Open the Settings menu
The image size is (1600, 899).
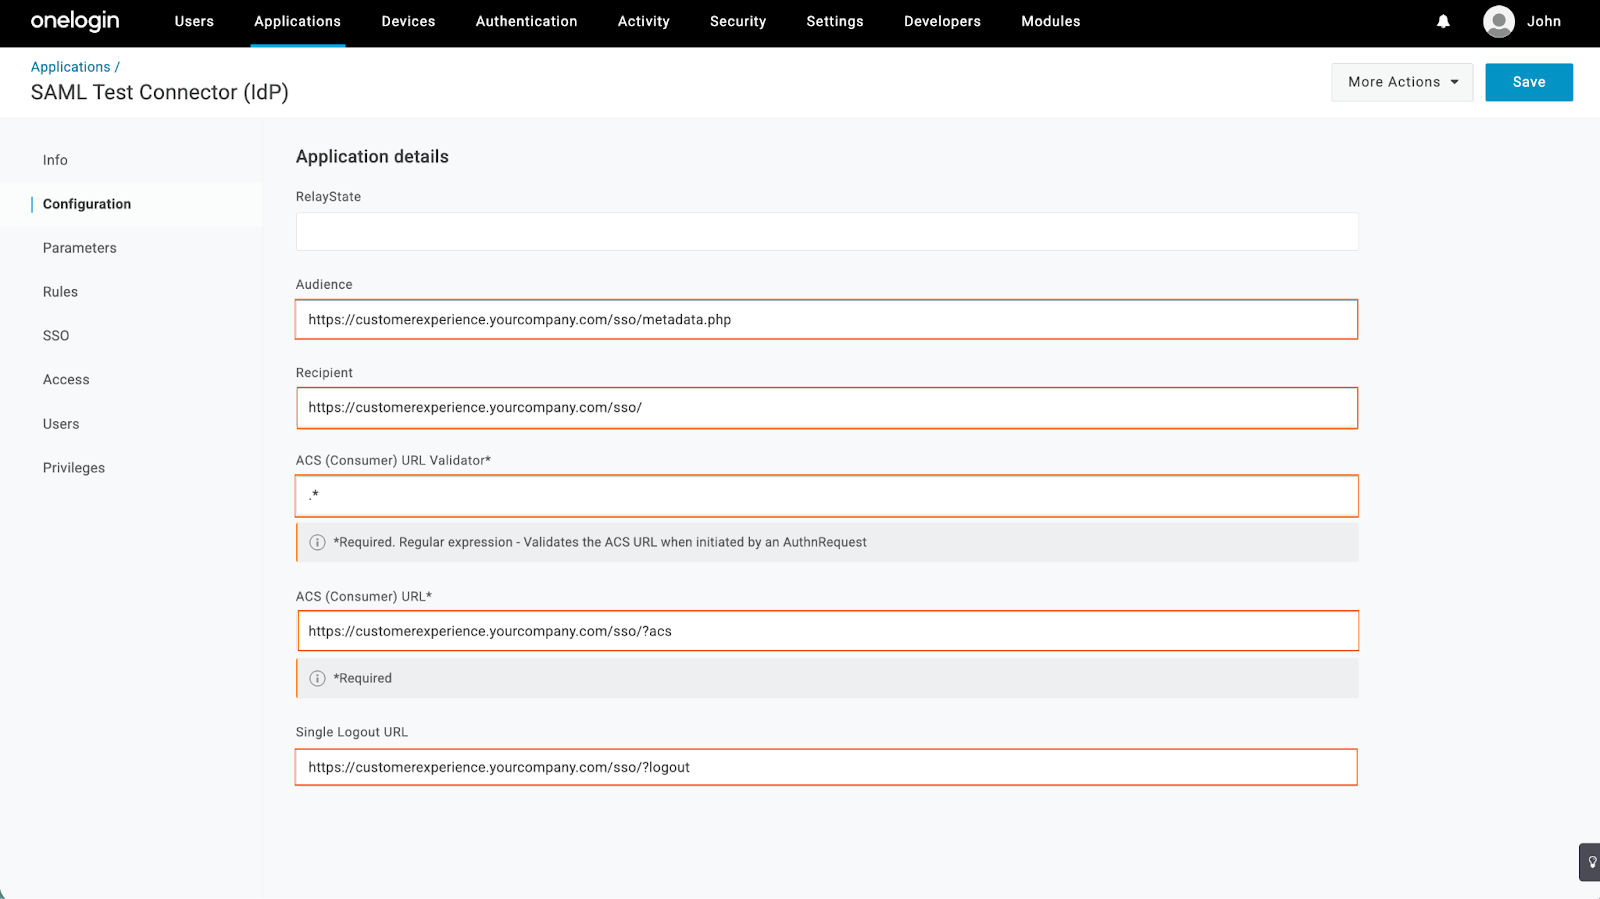point(835,21)
